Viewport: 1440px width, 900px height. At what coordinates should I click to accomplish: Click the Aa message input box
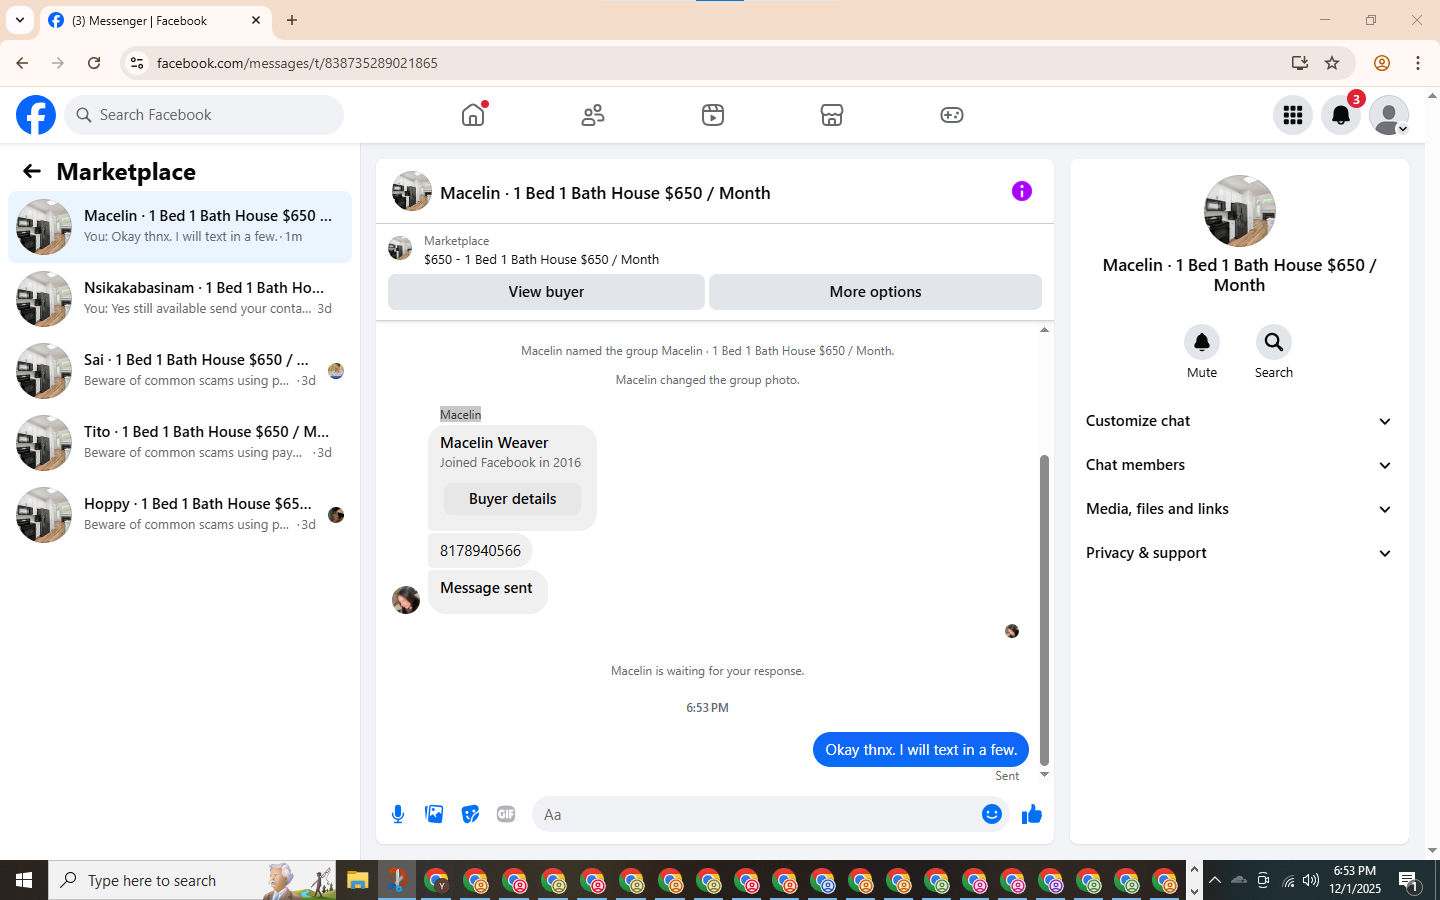click(756, 814)
